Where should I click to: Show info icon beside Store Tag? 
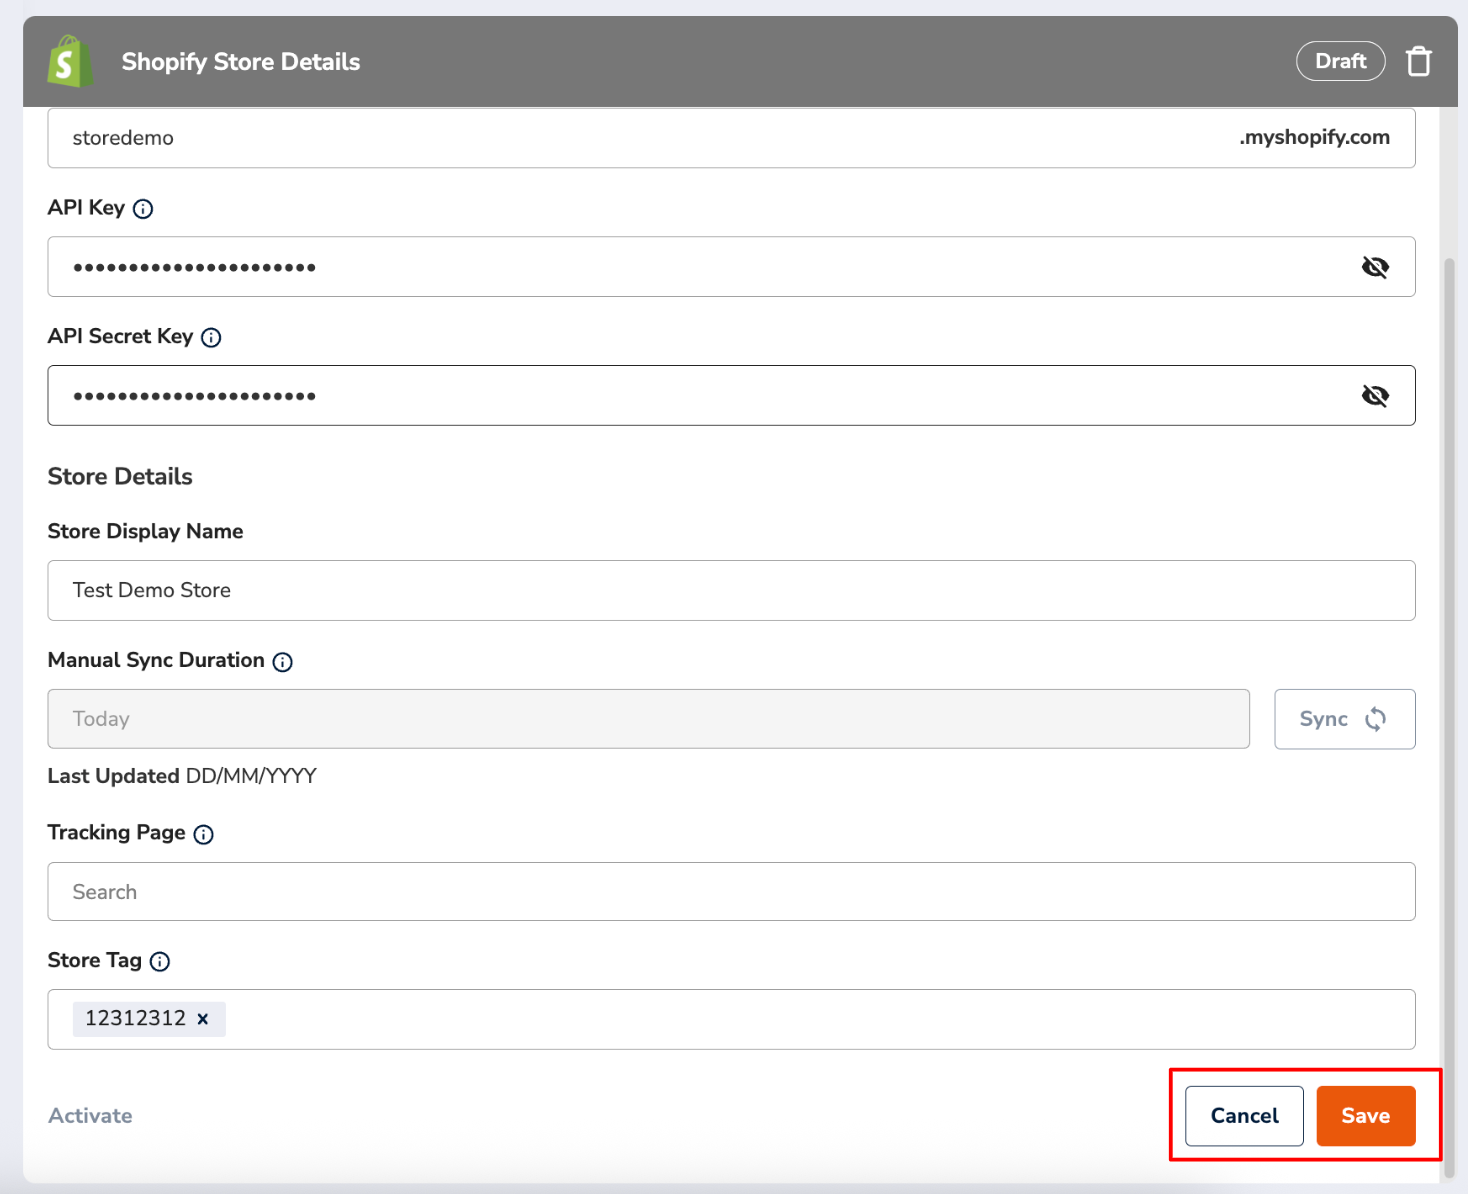[x=160, y=962]
